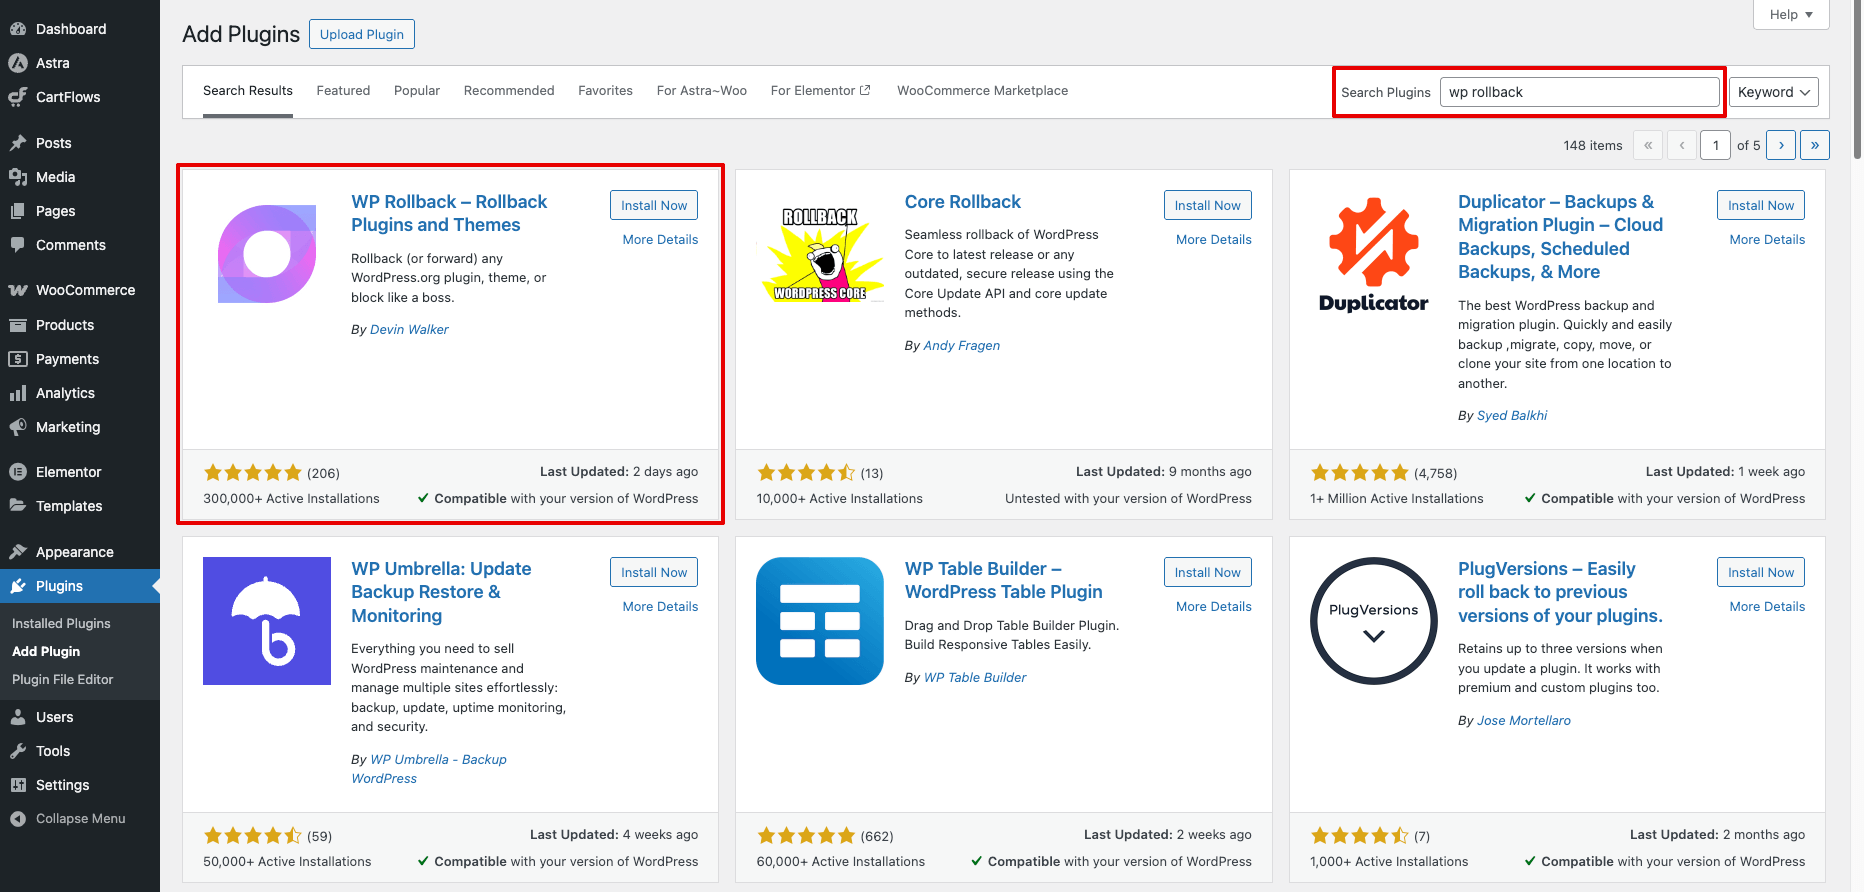The width and height of the screenshot is (1864, 892).
Task: Install the WP Rollback plugin
Action: [654, 205]
